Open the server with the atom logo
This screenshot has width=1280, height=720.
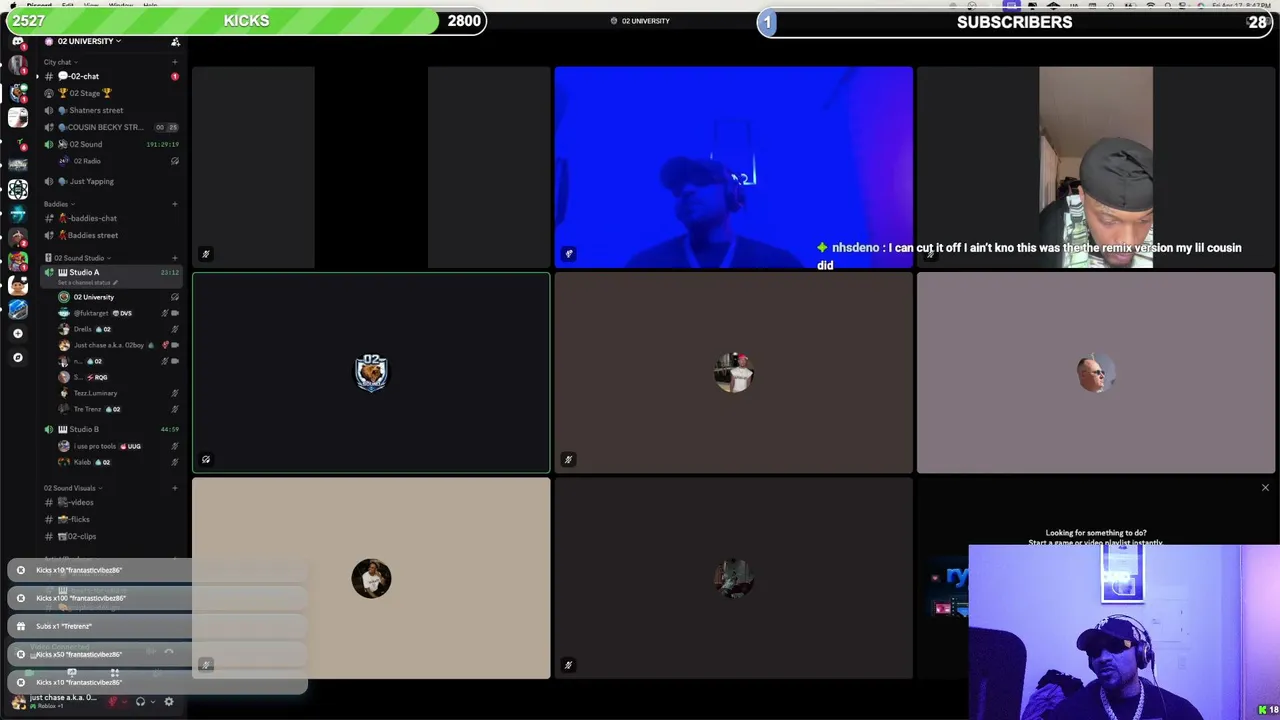coord(18,189)
